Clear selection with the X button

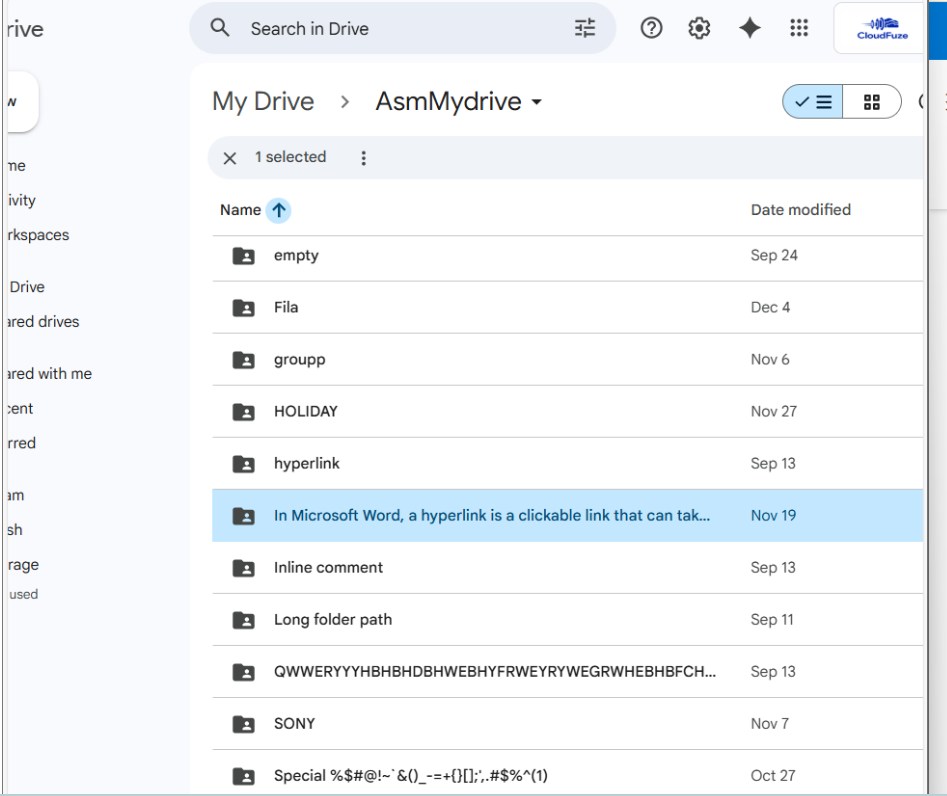point(229,158)
